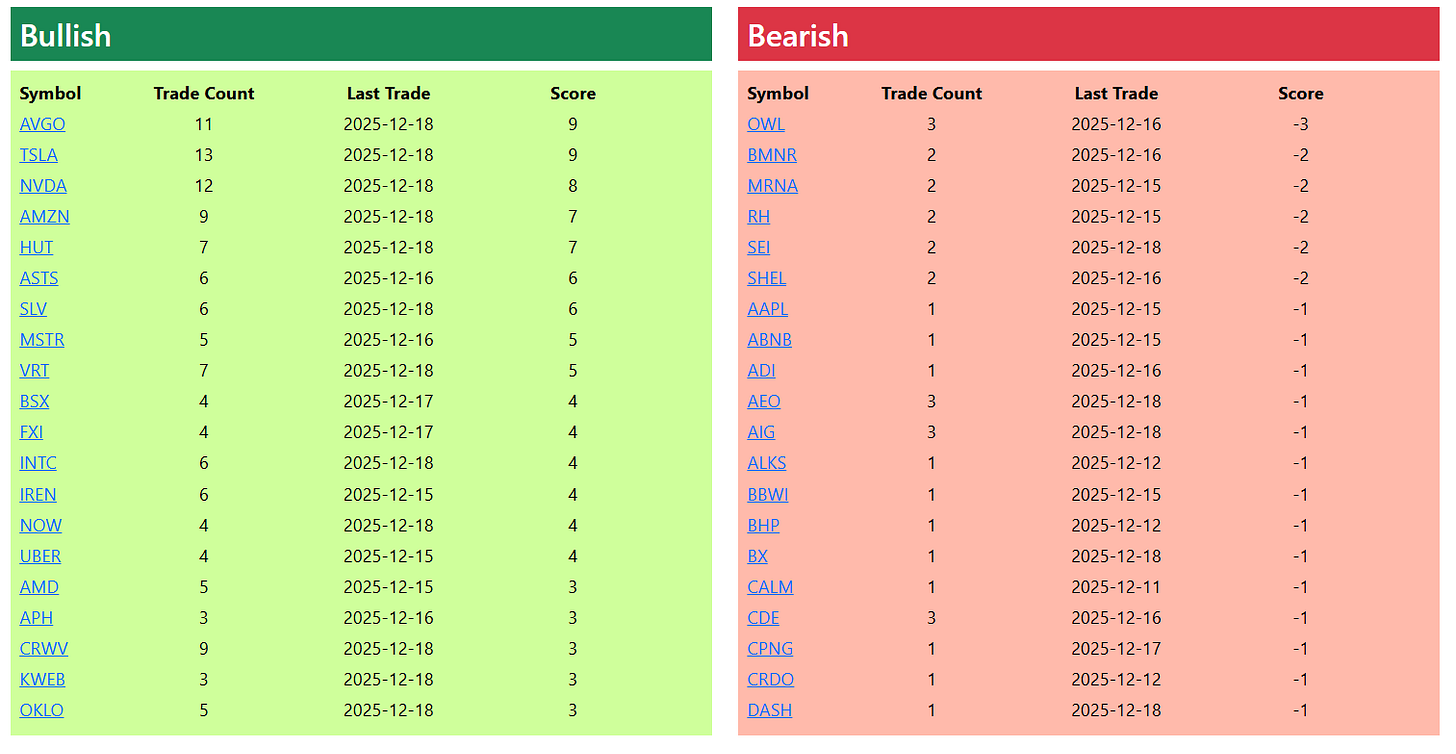This screenshot has height=754, width=1456.
Task: Click AVGO's trade count value 11
Action: click(204, 125)
